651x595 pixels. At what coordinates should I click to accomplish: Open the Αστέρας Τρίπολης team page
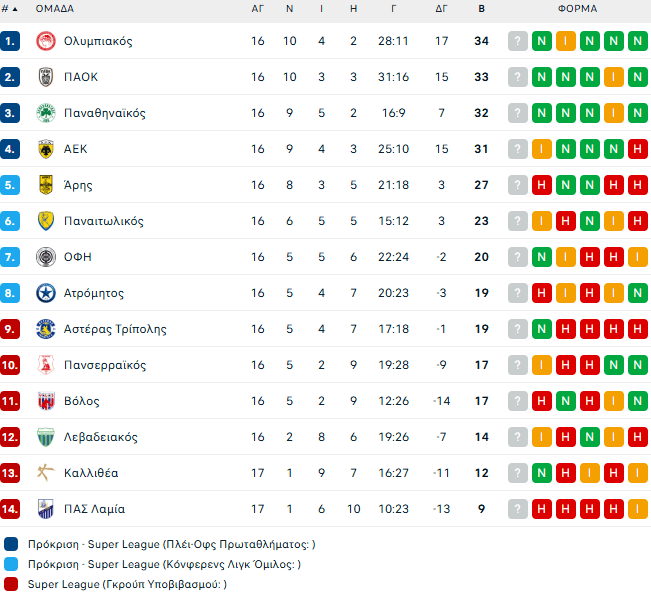tap(115, 329)
